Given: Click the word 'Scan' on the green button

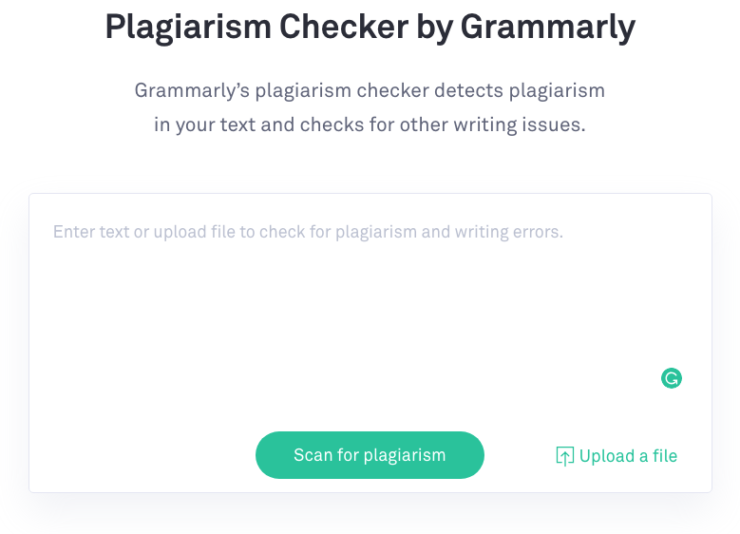Looking at the screenshot, I should (x=312, y=455).
